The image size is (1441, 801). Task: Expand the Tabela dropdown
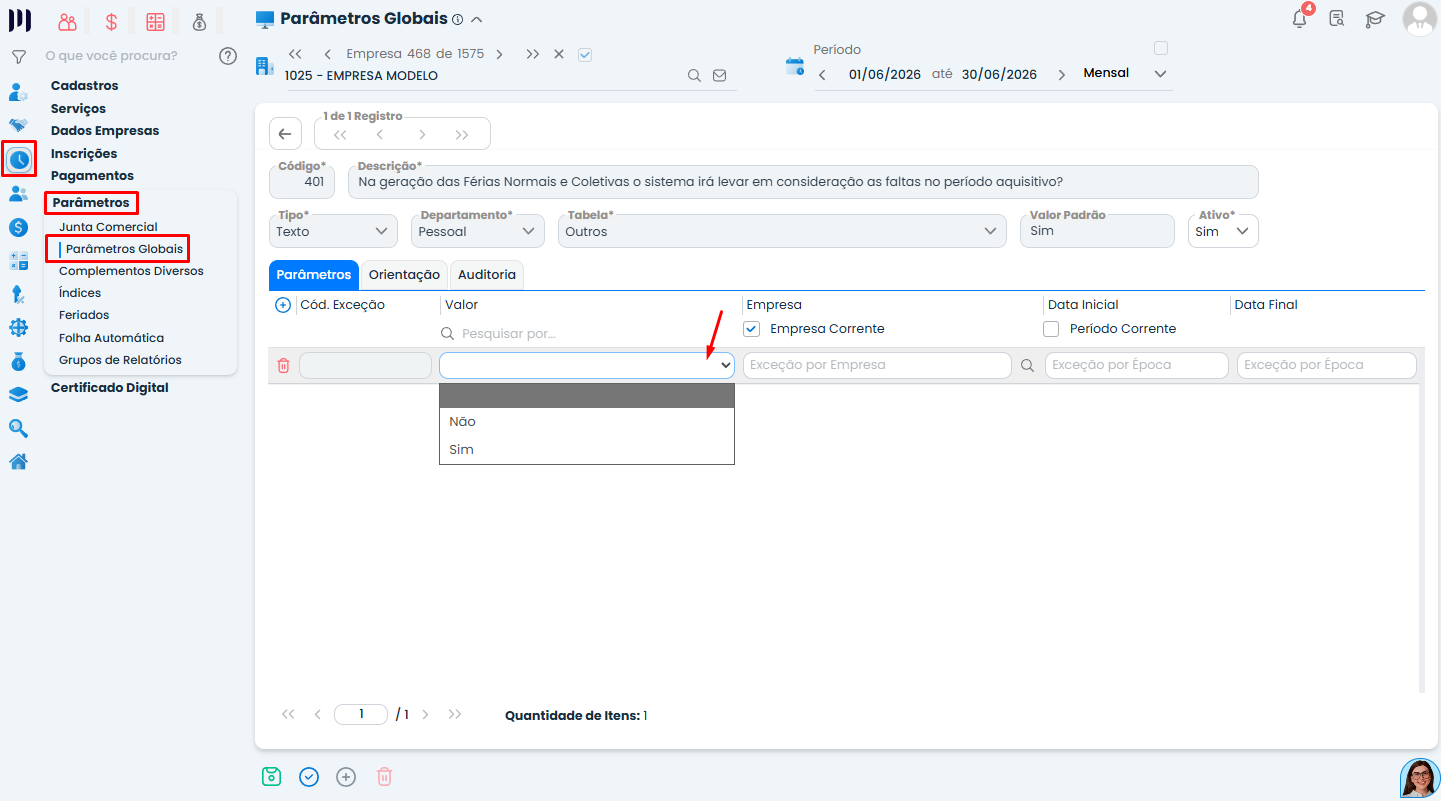pos(782,231)
